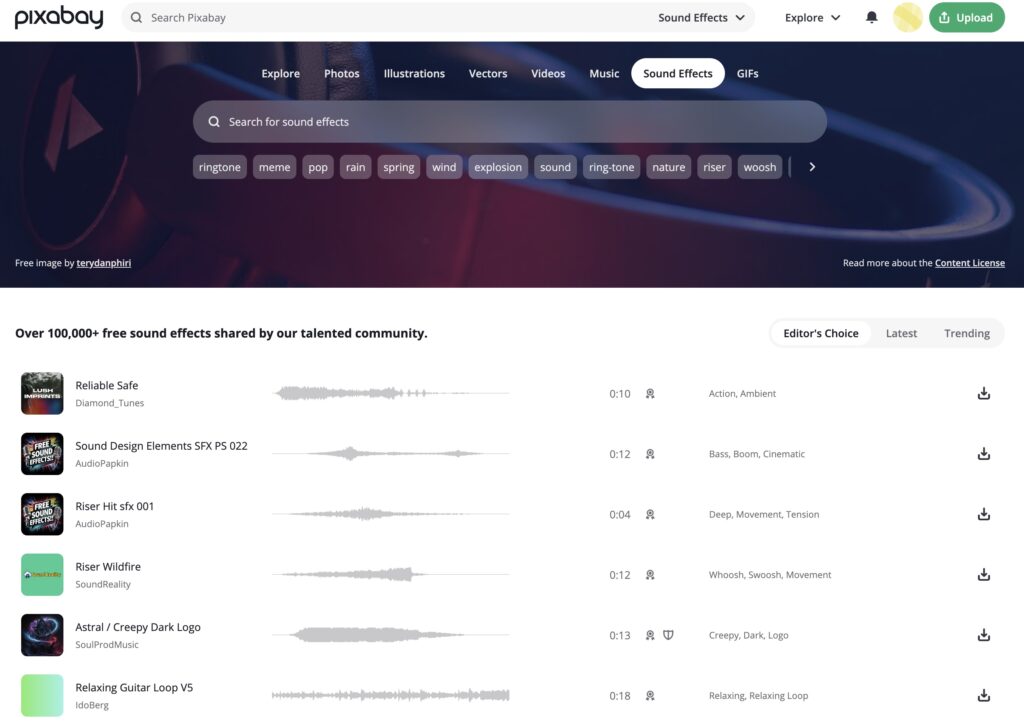This screenshot has height=728, width=1024.
Task: Select the Editor's Choice filter
Action: (x=821, y=333)
